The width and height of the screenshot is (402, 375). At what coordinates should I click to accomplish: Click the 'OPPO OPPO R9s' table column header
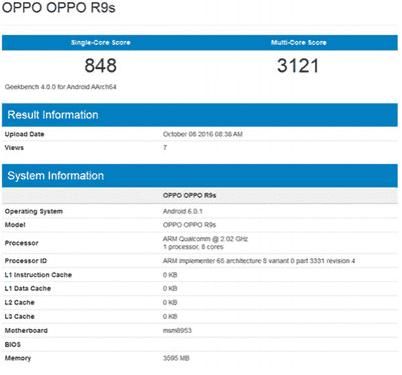[189, 195]
